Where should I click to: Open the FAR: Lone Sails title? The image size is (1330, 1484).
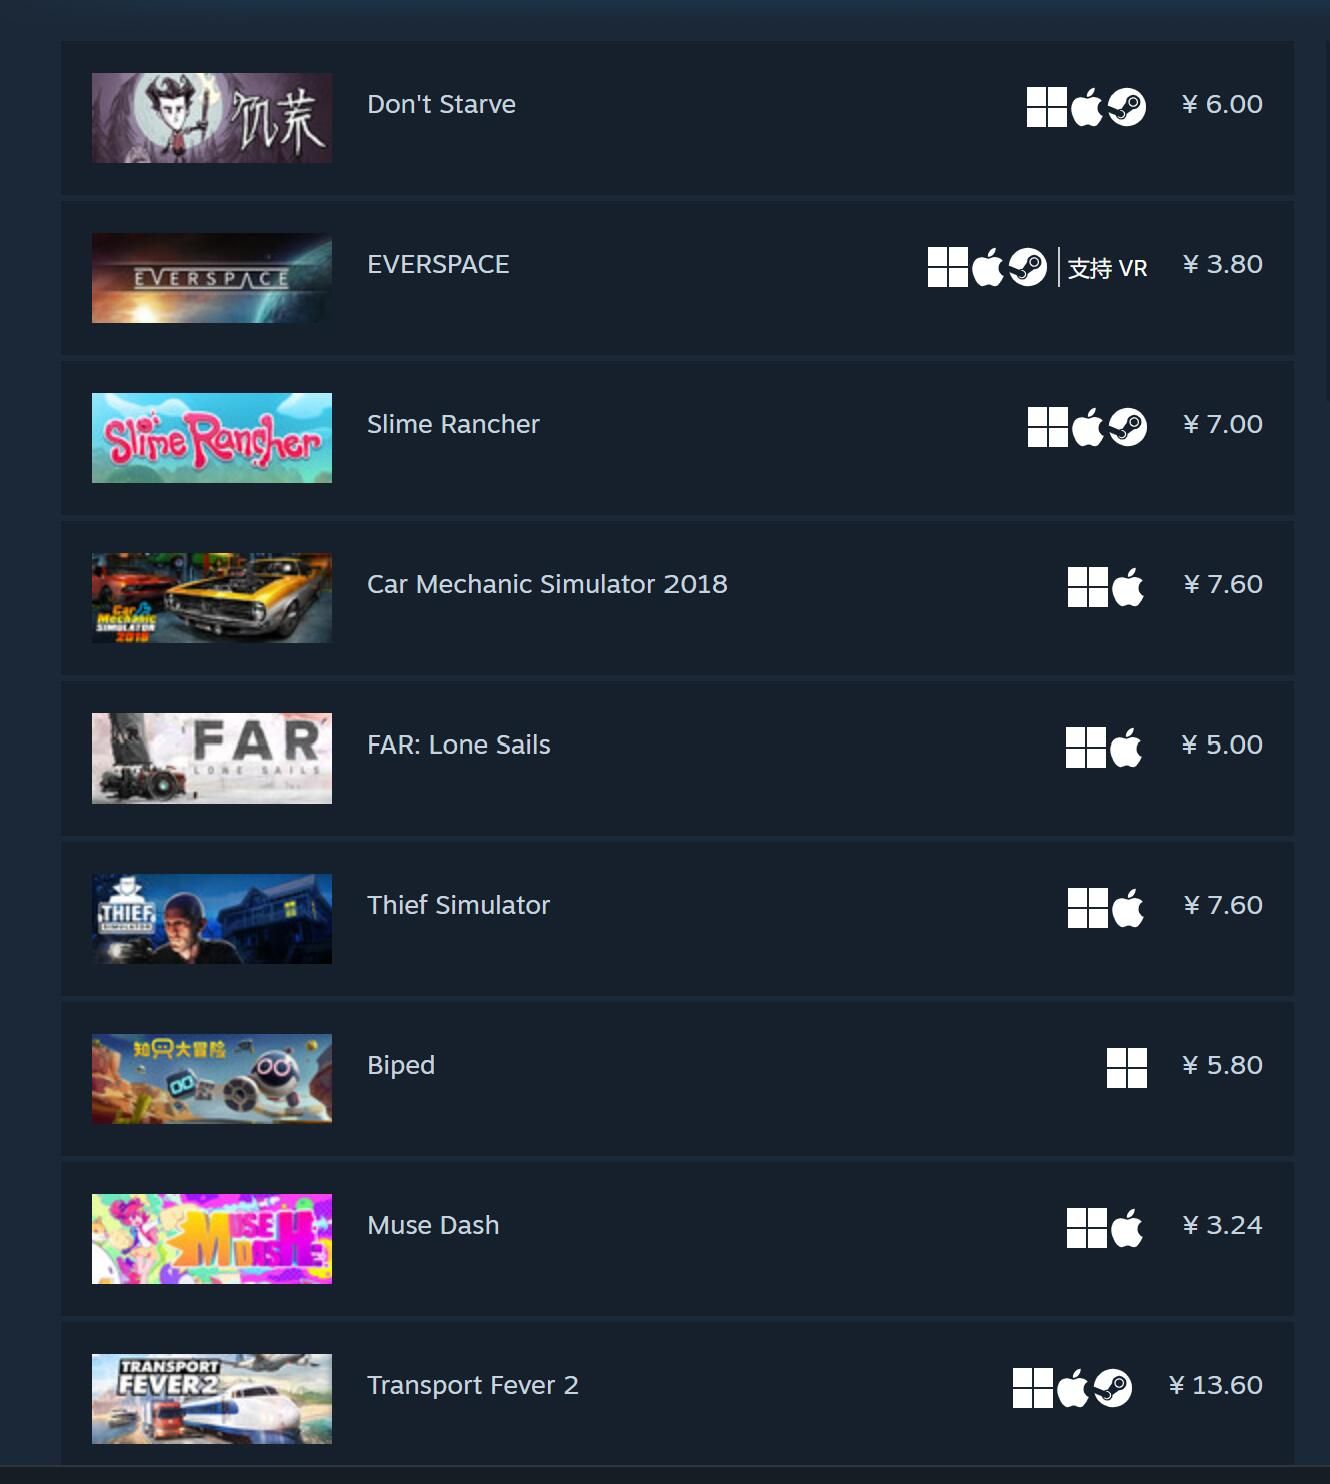(459, 745)
